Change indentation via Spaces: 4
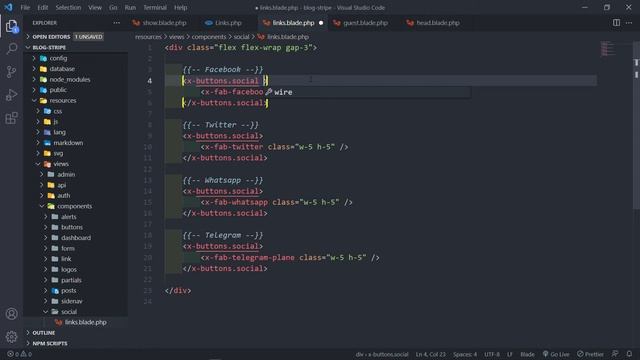Viewport: 640px width, 360px height. (x=464, y=354)
